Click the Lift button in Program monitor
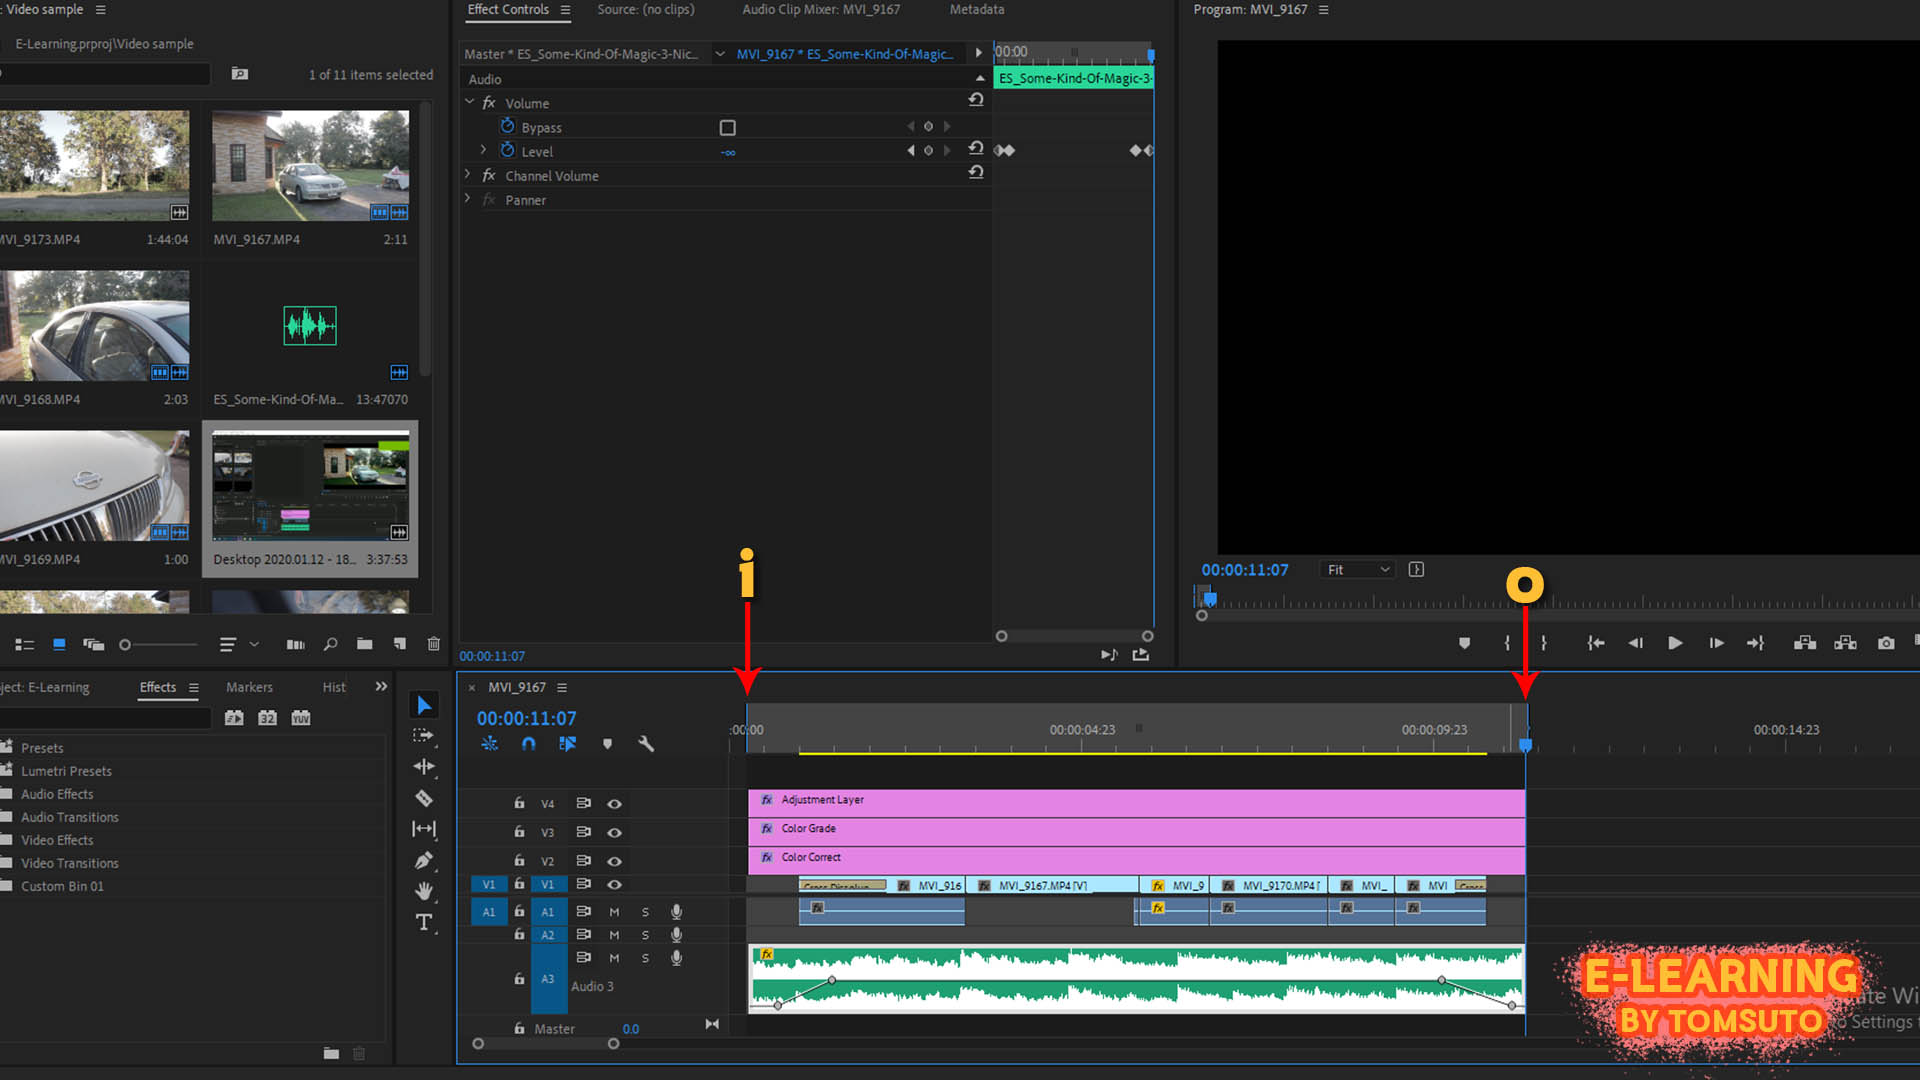The height and width of the screenshot is (1080, 1920). coord(1805,643)
